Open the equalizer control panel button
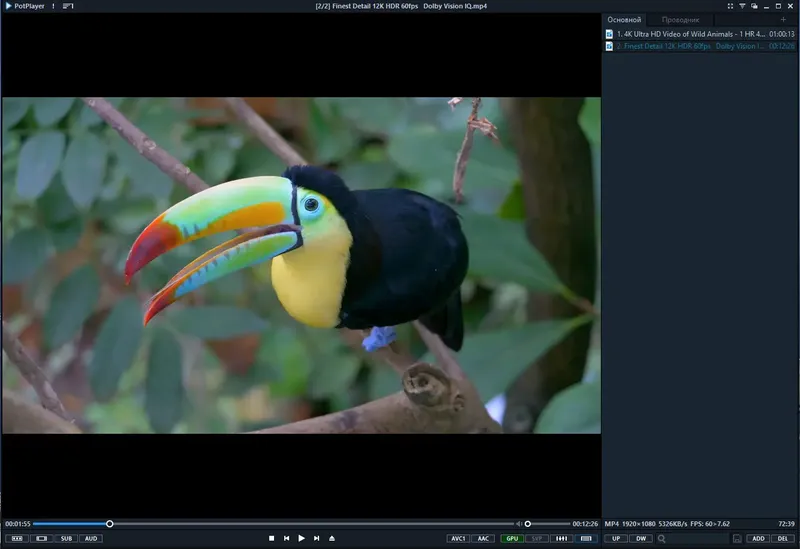Viewport: 800px width, 549px height. coord(561,538)
